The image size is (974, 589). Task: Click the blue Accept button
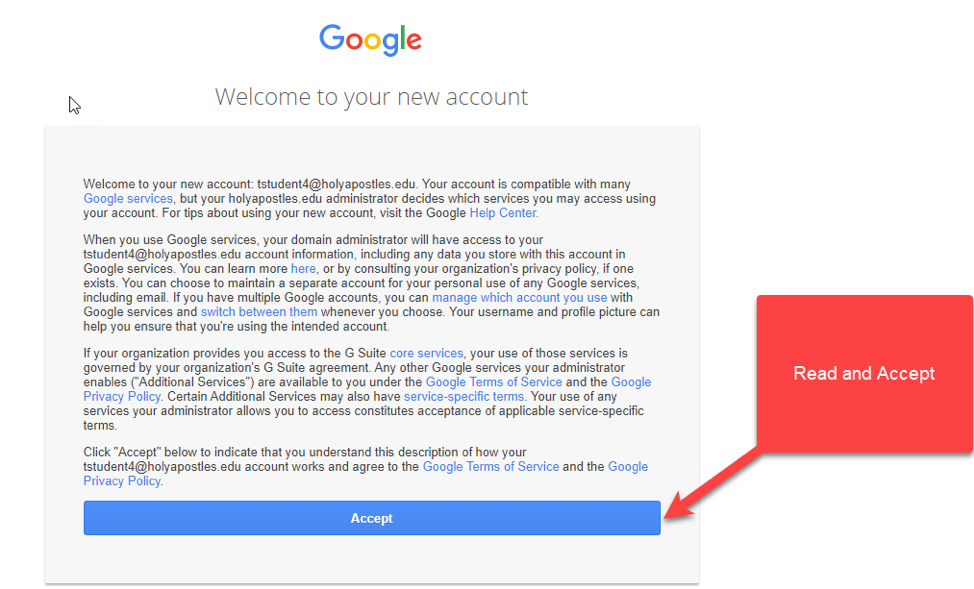click(371, 518)
